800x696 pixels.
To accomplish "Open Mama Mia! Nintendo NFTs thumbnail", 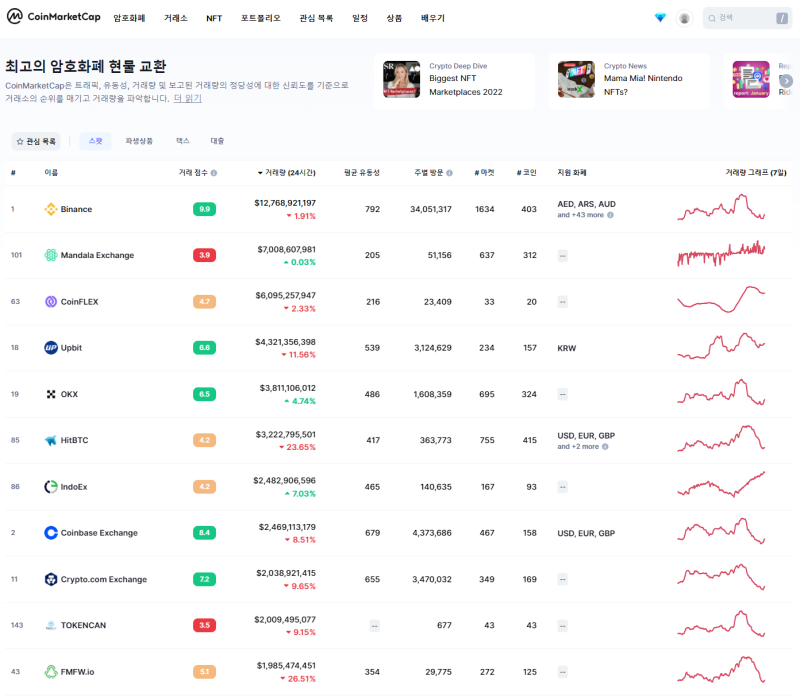I will (576, 80).
